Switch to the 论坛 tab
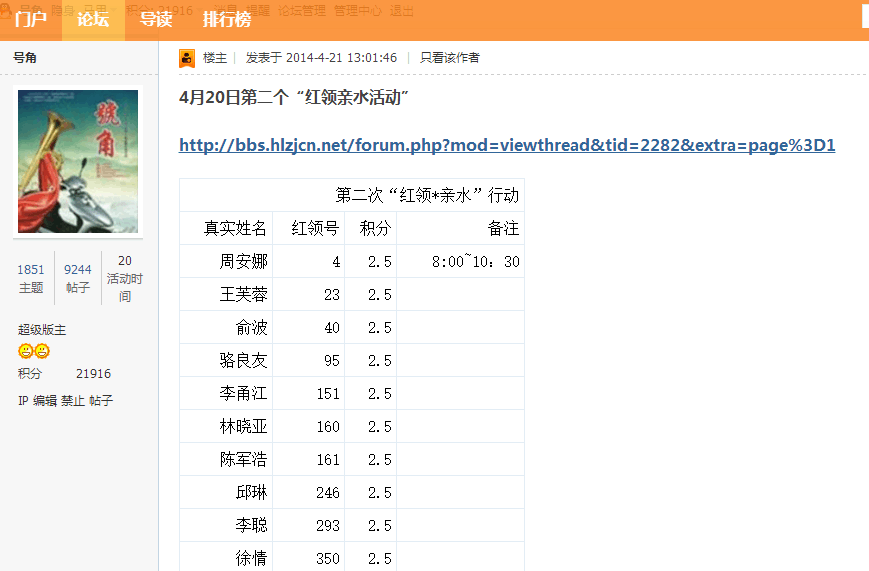This screenshot has width=869, height=571. (x=93, y=19)
